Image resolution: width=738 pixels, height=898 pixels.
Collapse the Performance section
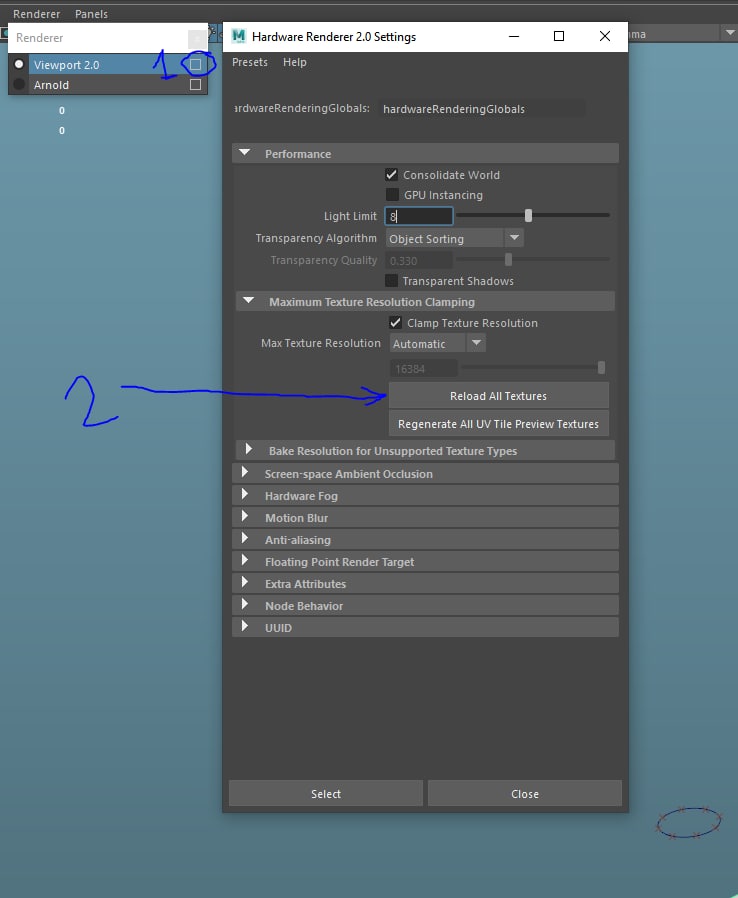pyautogui.click(x=244, y=153)
